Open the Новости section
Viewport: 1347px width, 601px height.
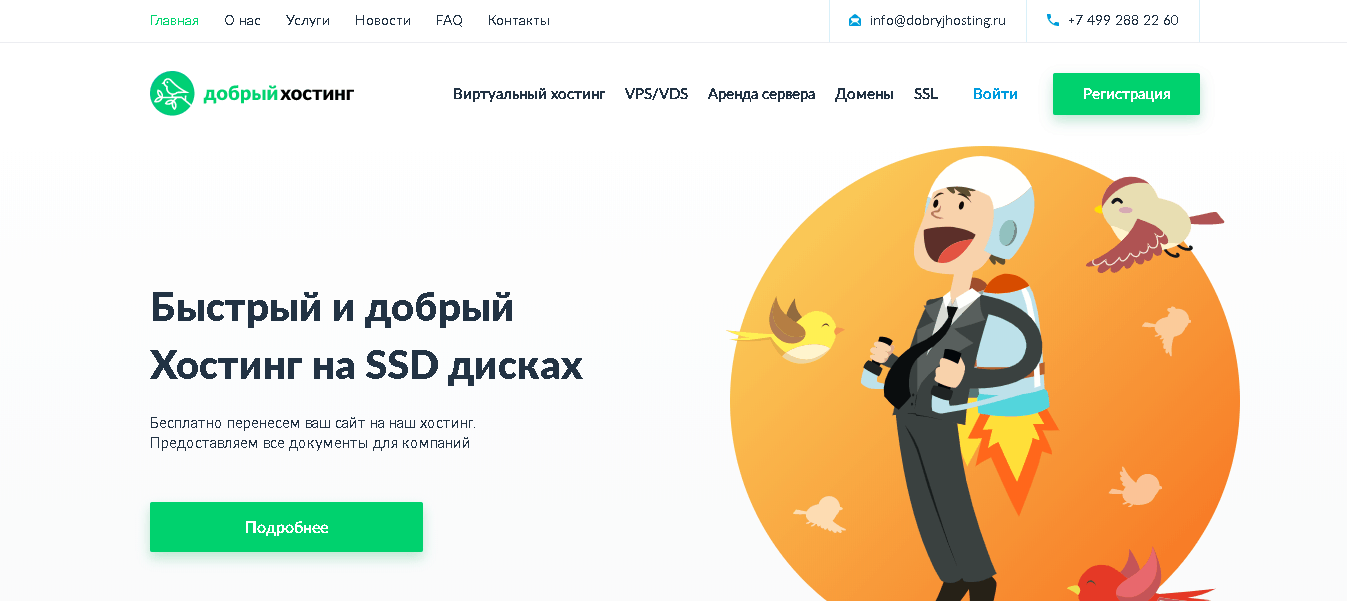(x=383, y=20)
